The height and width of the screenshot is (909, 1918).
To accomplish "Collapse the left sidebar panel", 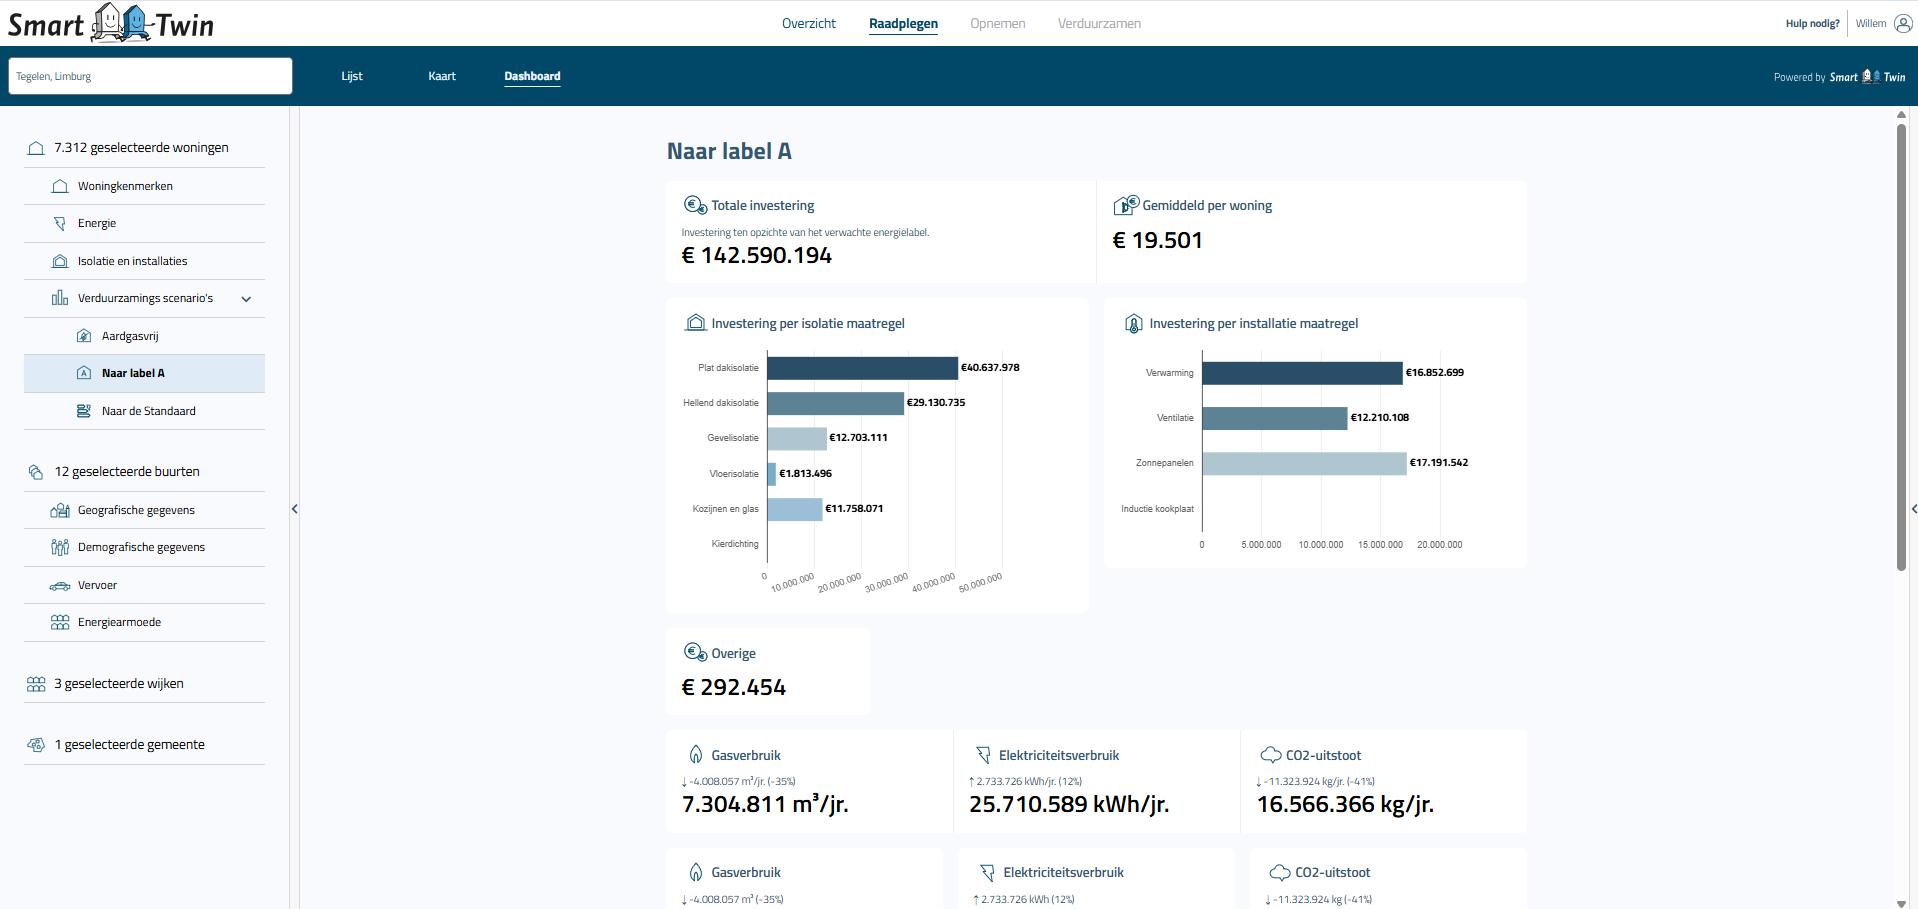I will pyautogui.click(x=295, y=509).
